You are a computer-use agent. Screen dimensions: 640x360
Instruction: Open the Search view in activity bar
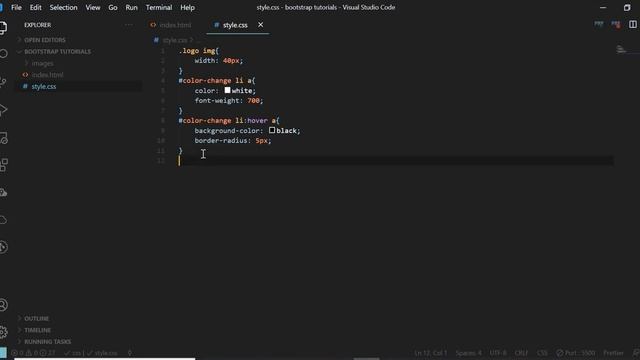click(4, 54)
